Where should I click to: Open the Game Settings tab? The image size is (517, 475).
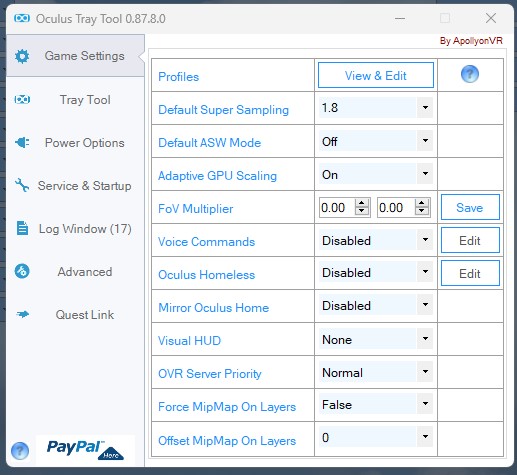coord(75,56)
